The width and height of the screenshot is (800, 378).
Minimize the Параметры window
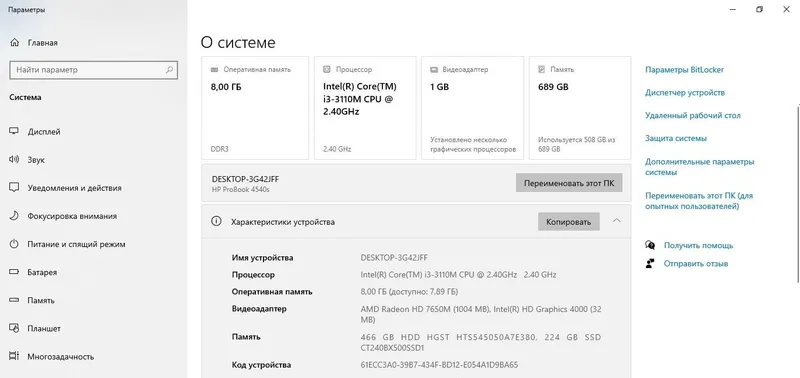(733, 9)
